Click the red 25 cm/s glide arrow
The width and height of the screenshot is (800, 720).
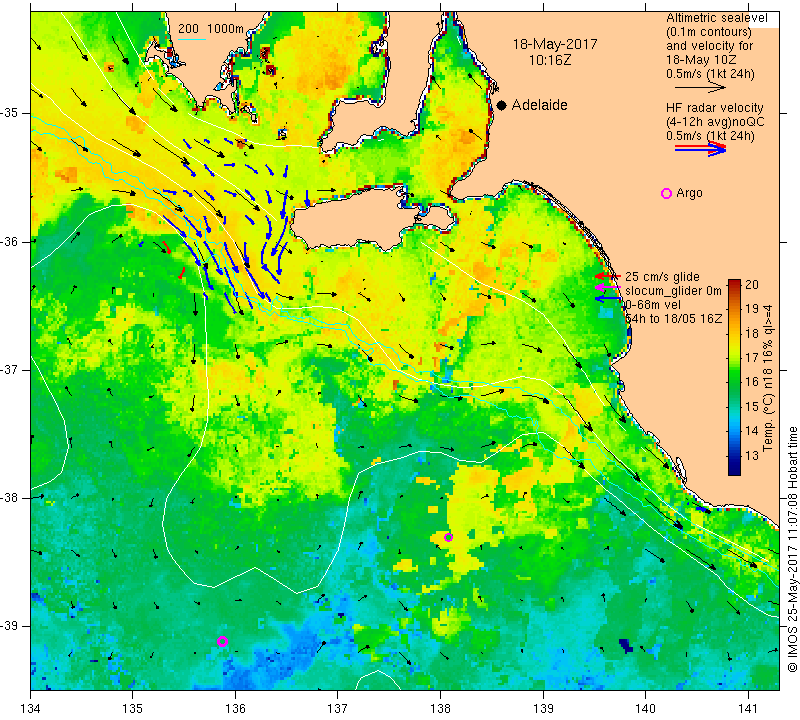[x=607, y=276]
